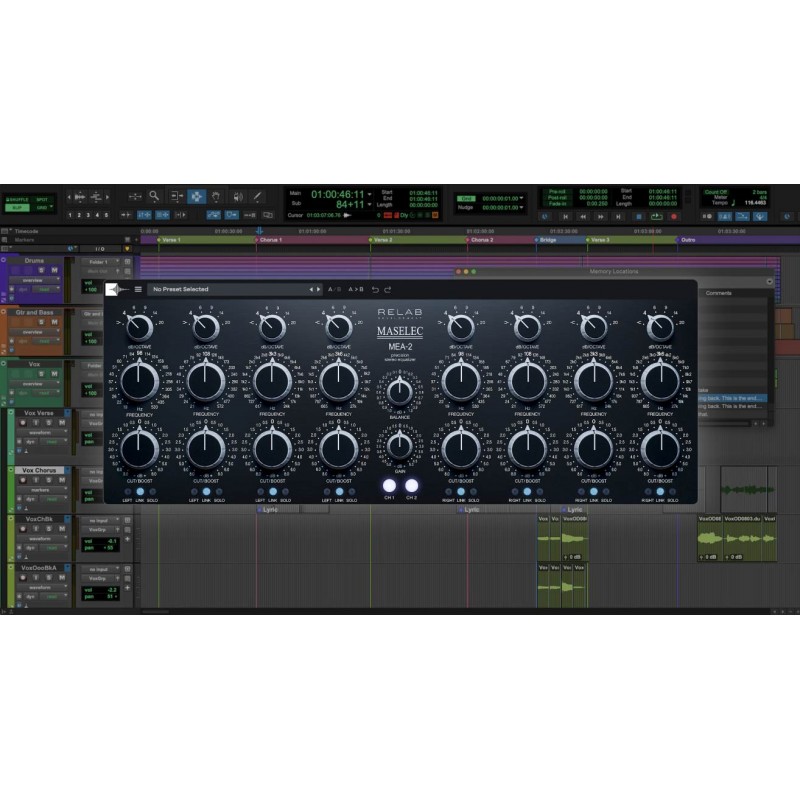Enable Shuffle edit mode
This screenshot has height=800, width=800.
tap(17, 200)
